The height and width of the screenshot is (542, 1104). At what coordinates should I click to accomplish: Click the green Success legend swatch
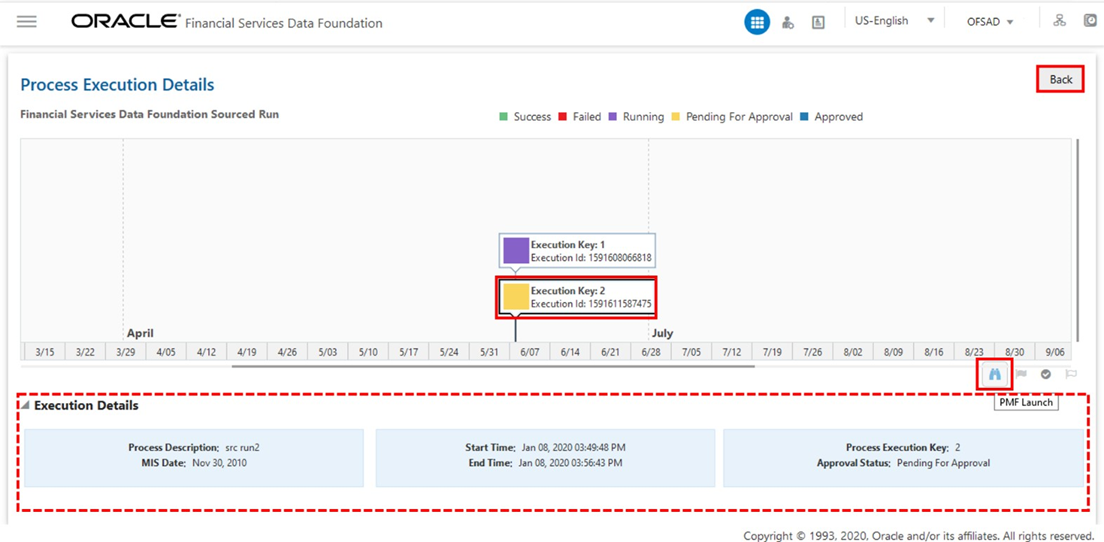coord(504,117)
